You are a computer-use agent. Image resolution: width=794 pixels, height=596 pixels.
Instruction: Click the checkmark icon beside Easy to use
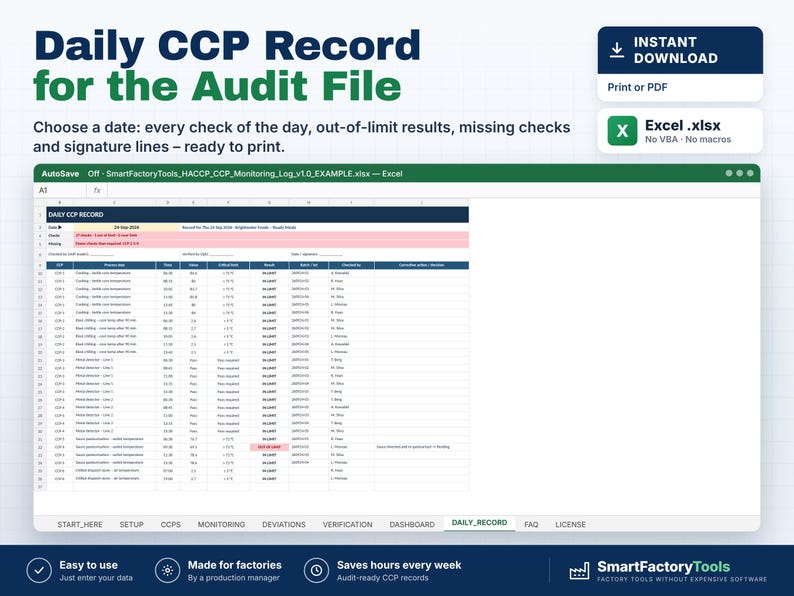click(x=39, y=571)
